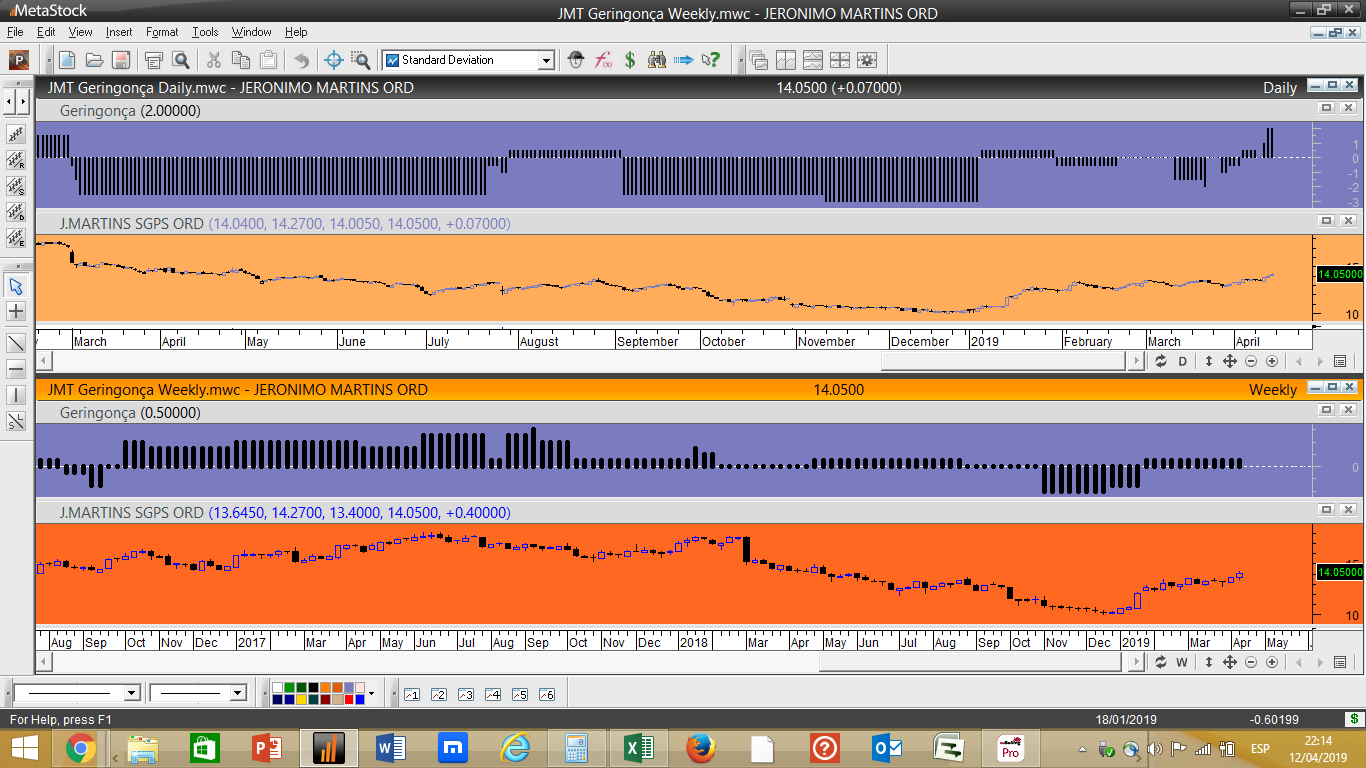Create a new chart with New icon
Viewport: 1366px width, 768px height.
[x=67, y=60]
